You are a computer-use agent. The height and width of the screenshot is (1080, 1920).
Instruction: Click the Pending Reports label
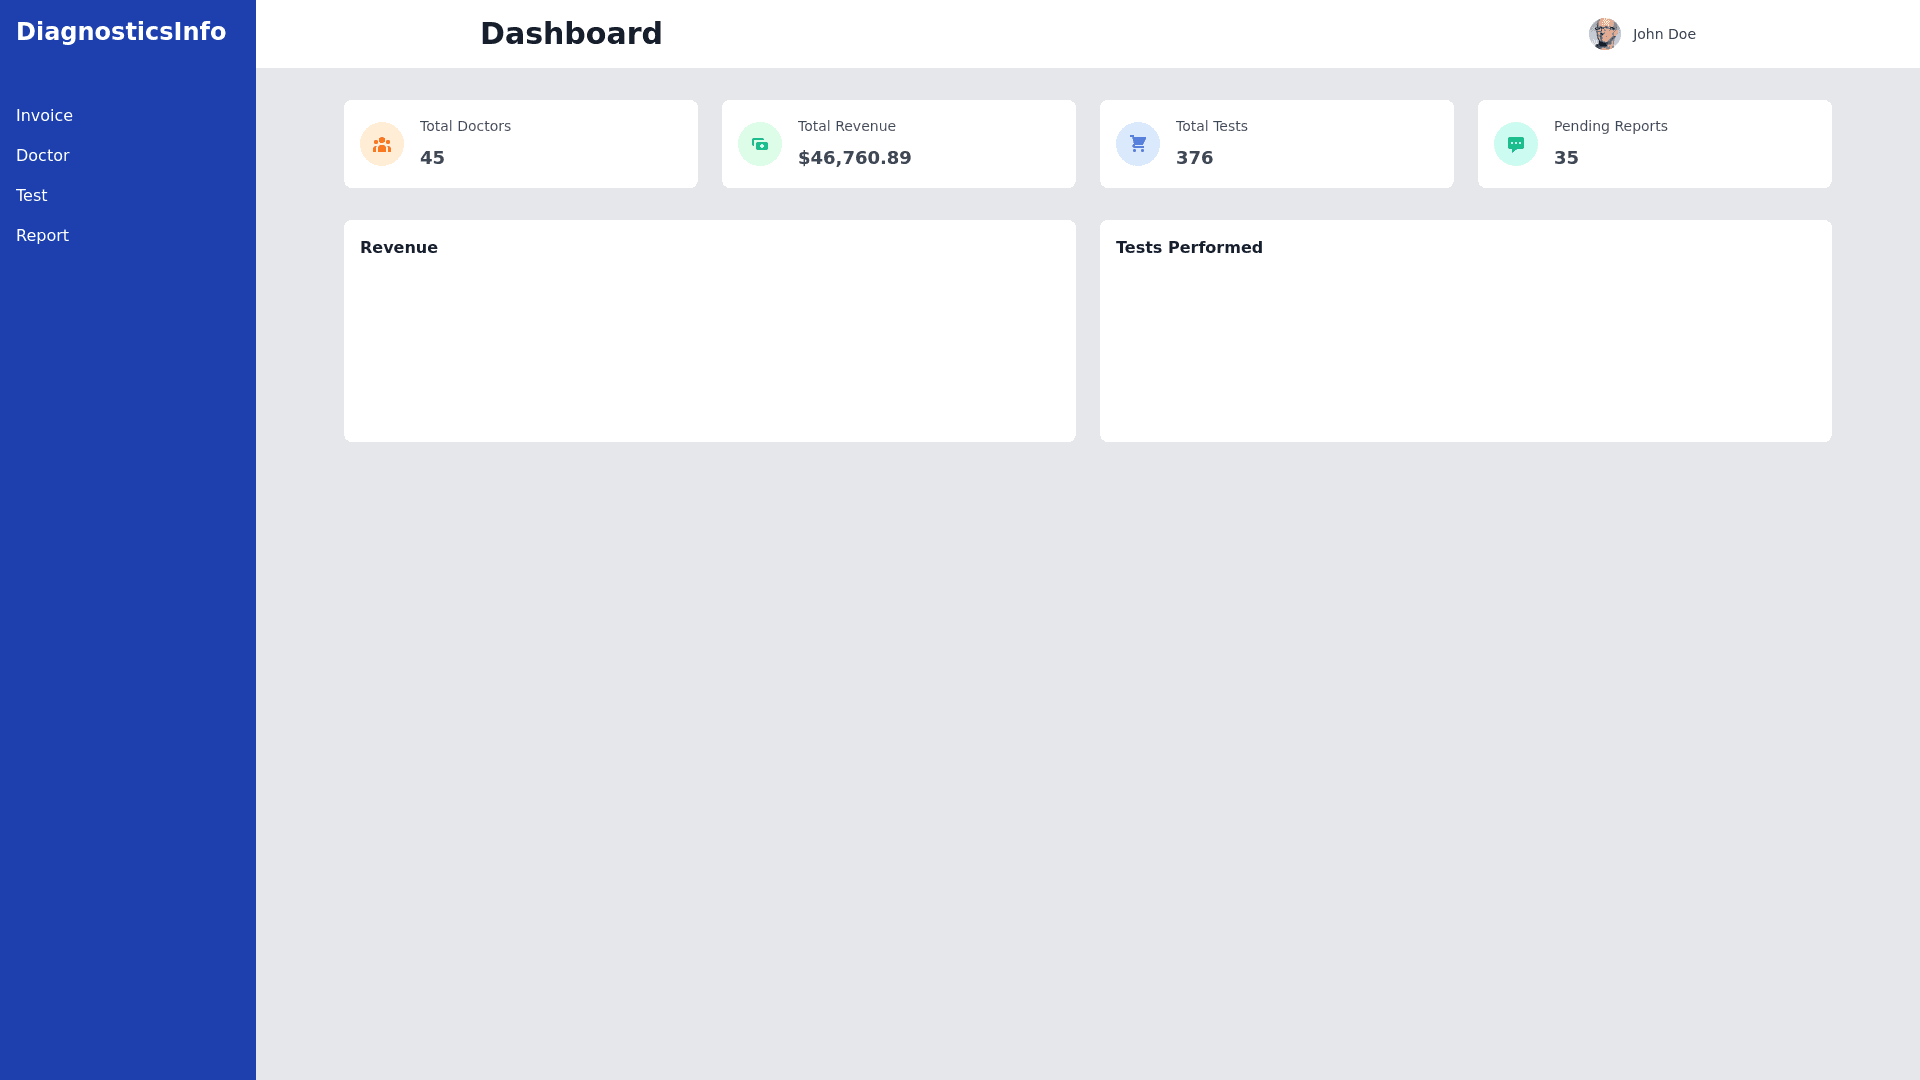(1610, 126)
